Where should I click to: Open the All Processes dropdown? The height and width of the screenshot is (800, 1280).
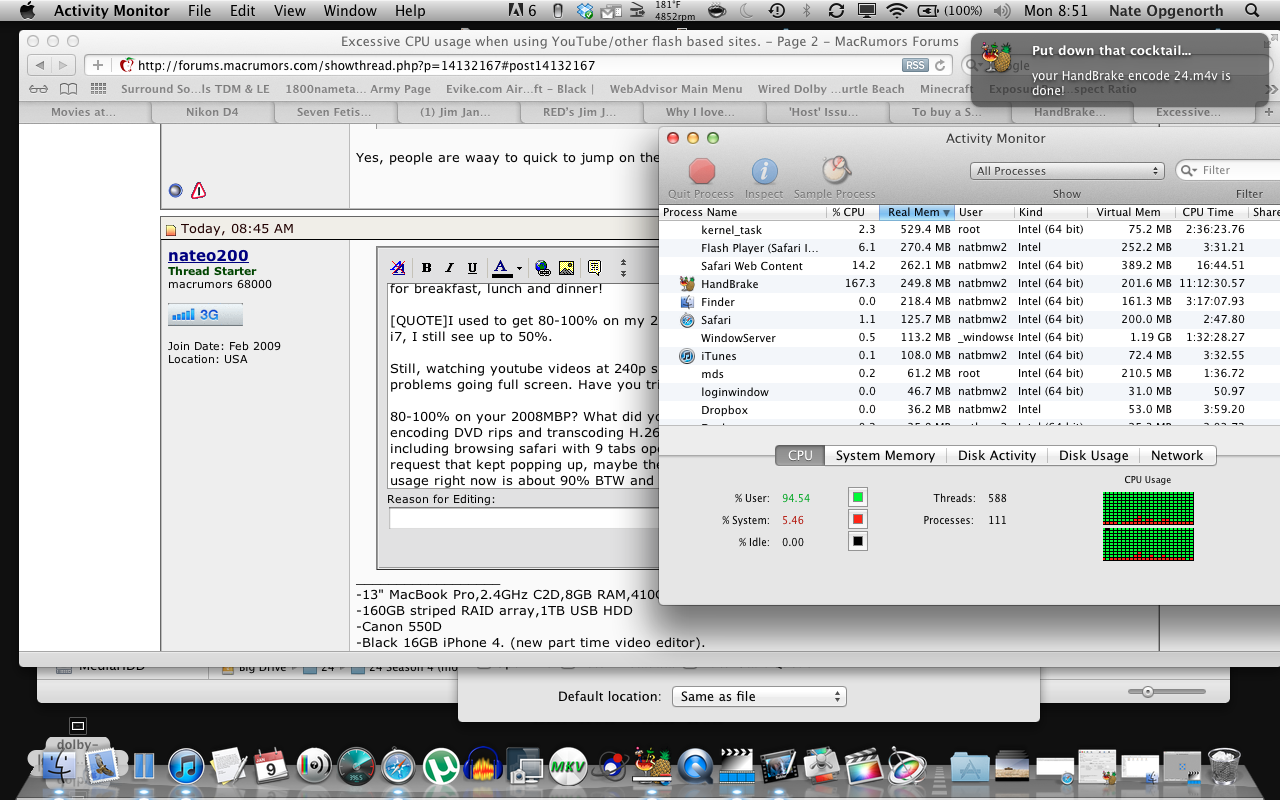[x=1067, y=171]
